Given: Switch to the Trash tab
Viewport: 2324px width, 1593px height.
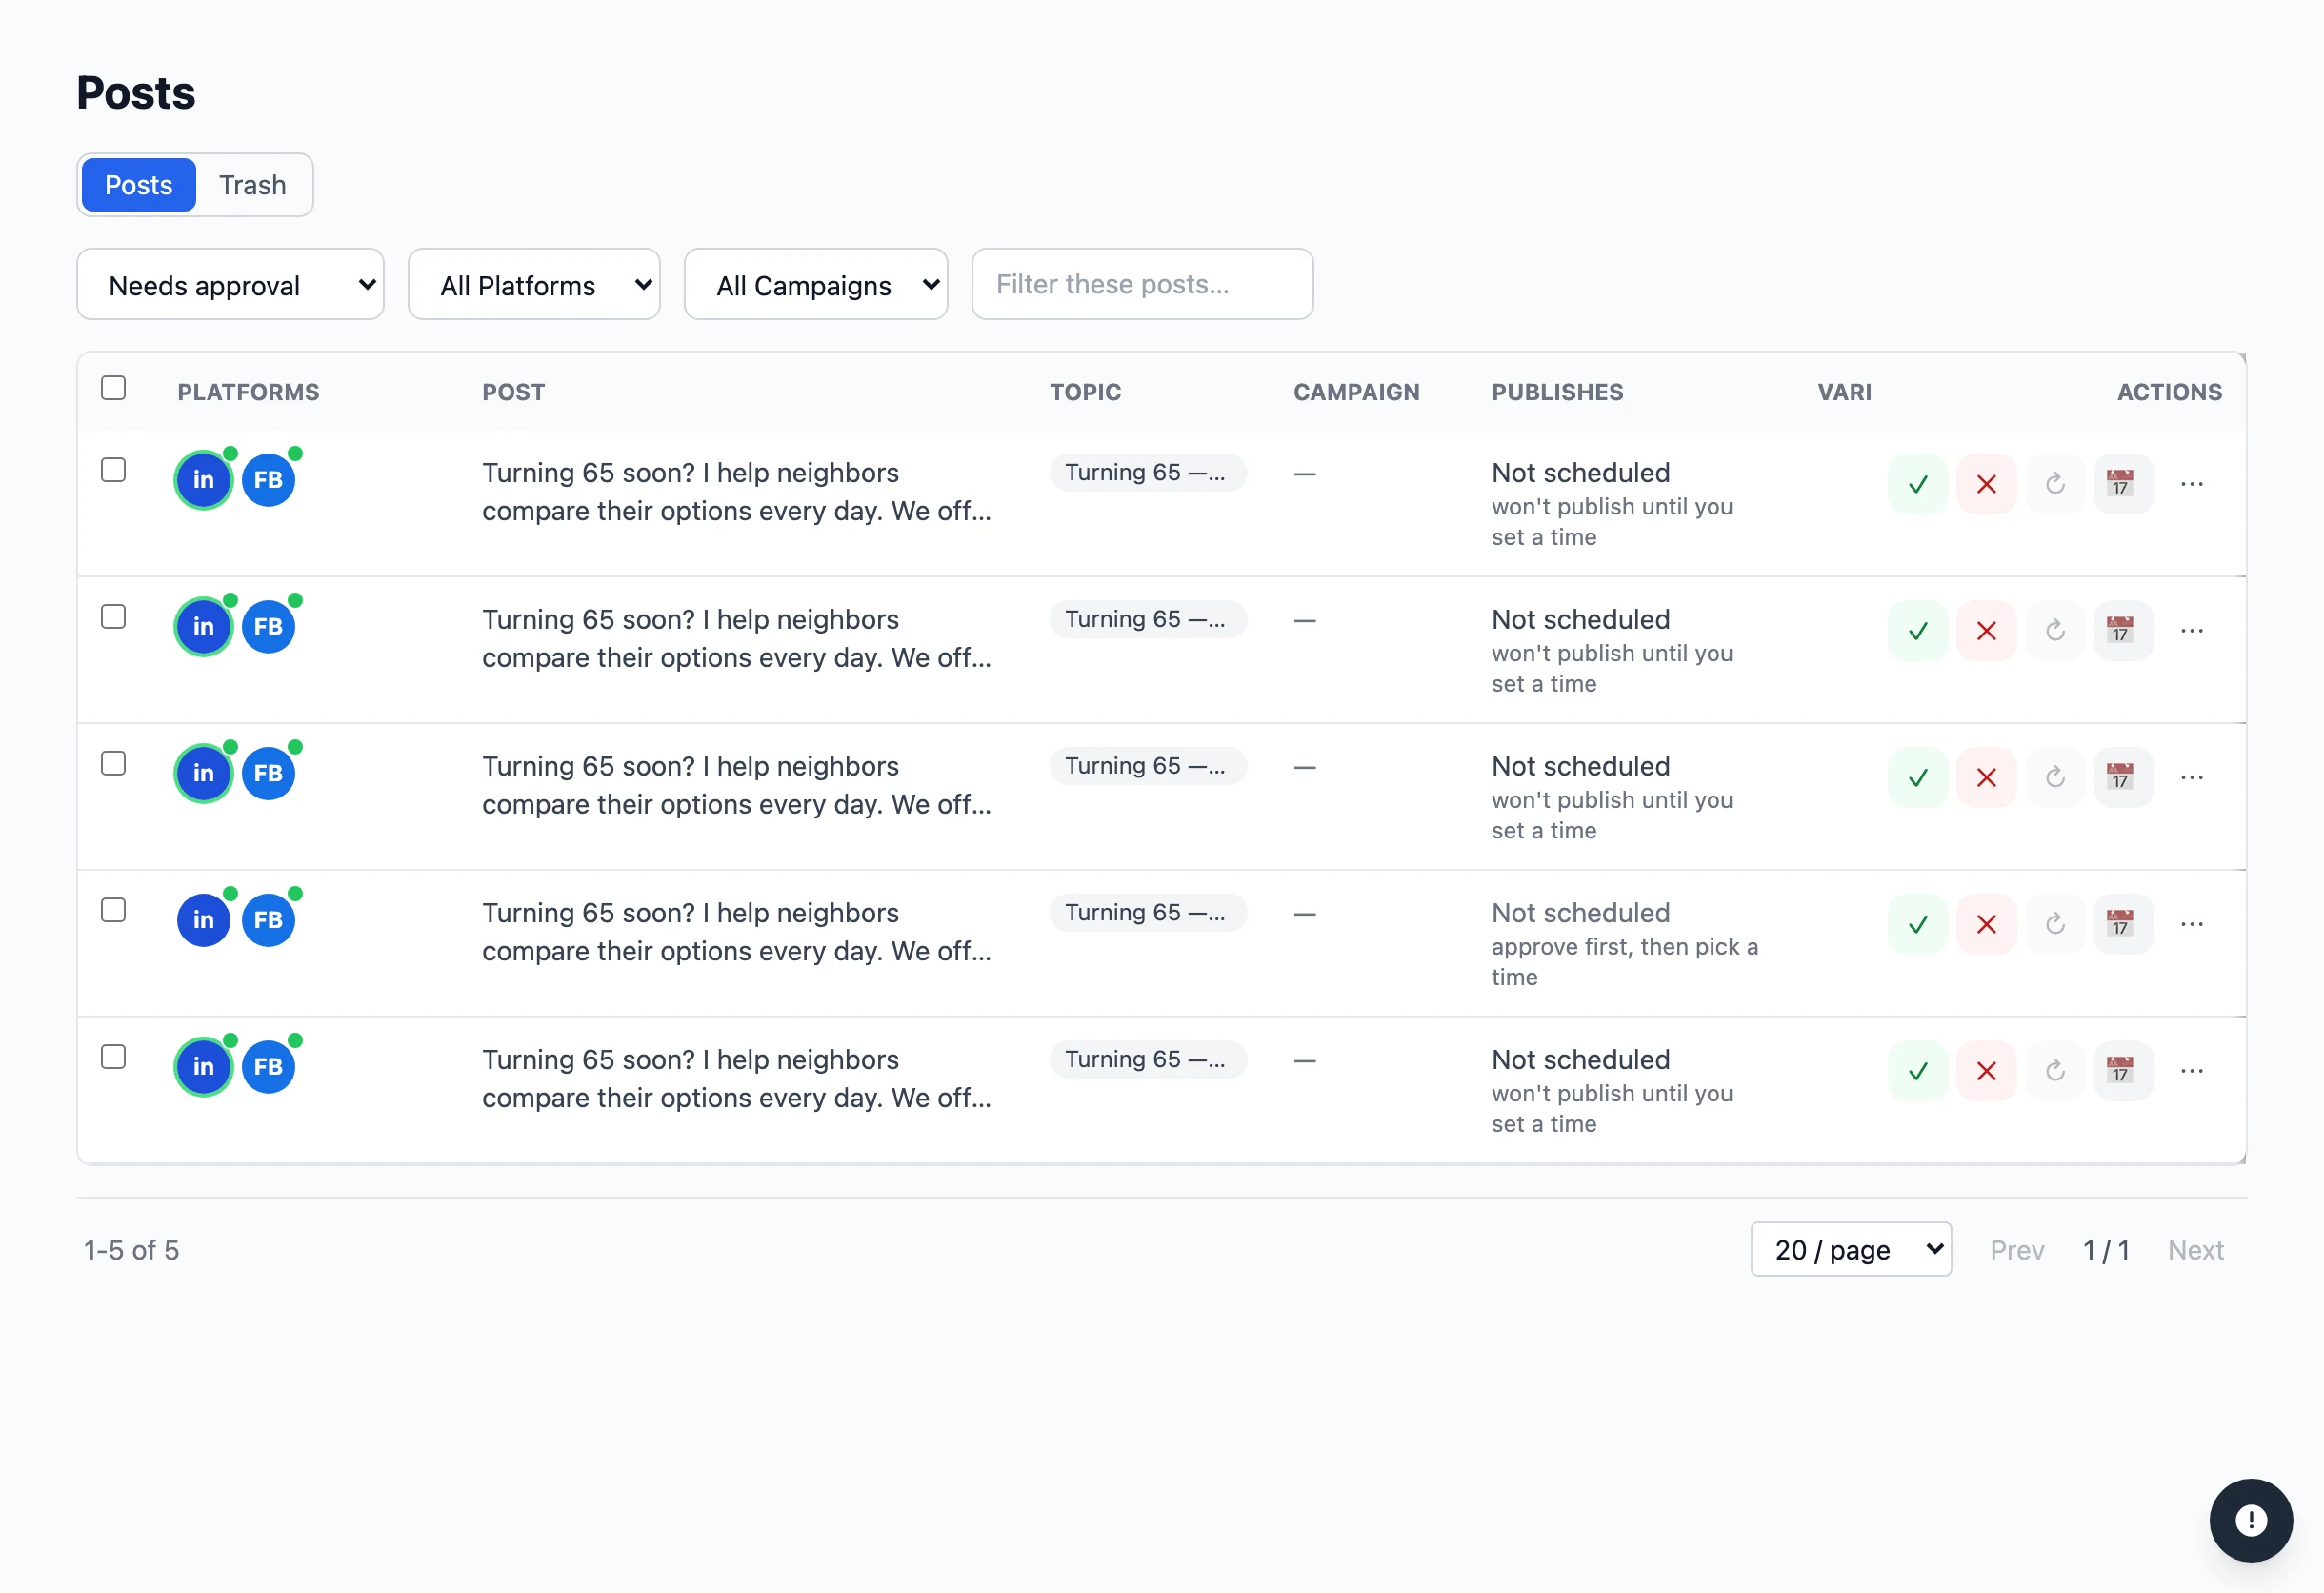Looking at the screenshot, I should [253, 185].
